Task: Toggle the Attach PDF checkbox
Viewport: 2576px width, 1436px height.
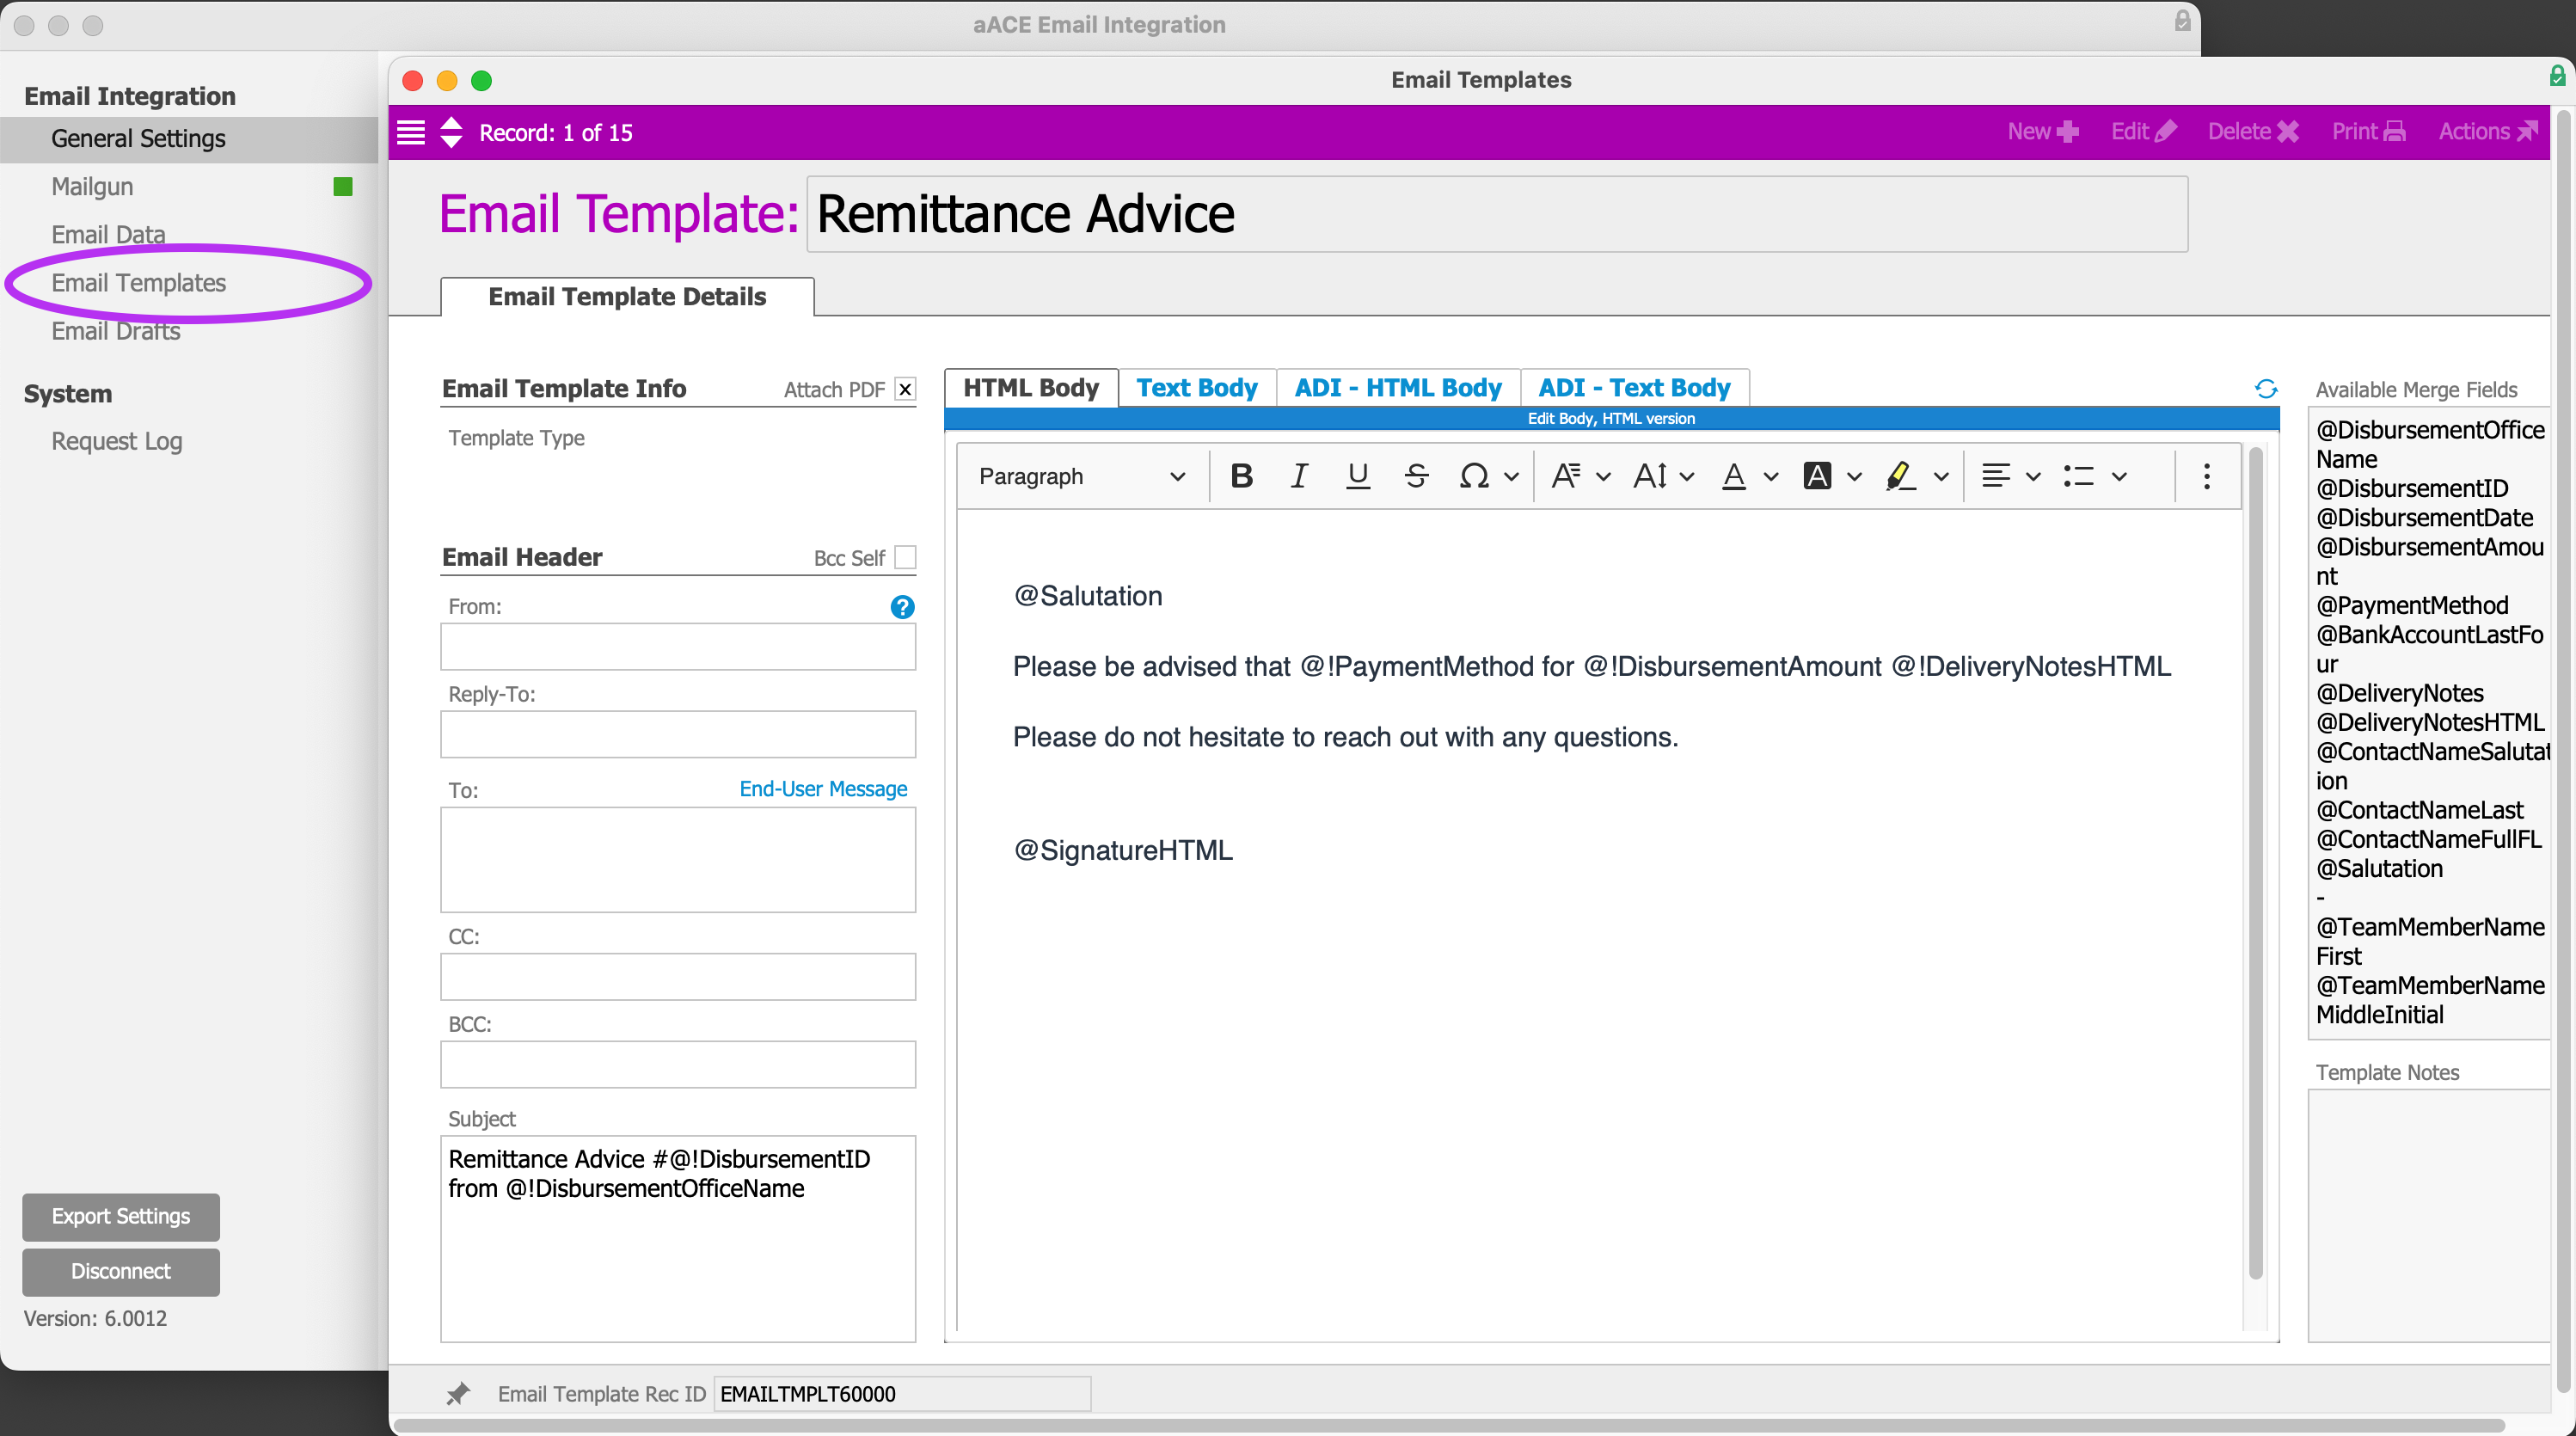Action: [904, 389]
